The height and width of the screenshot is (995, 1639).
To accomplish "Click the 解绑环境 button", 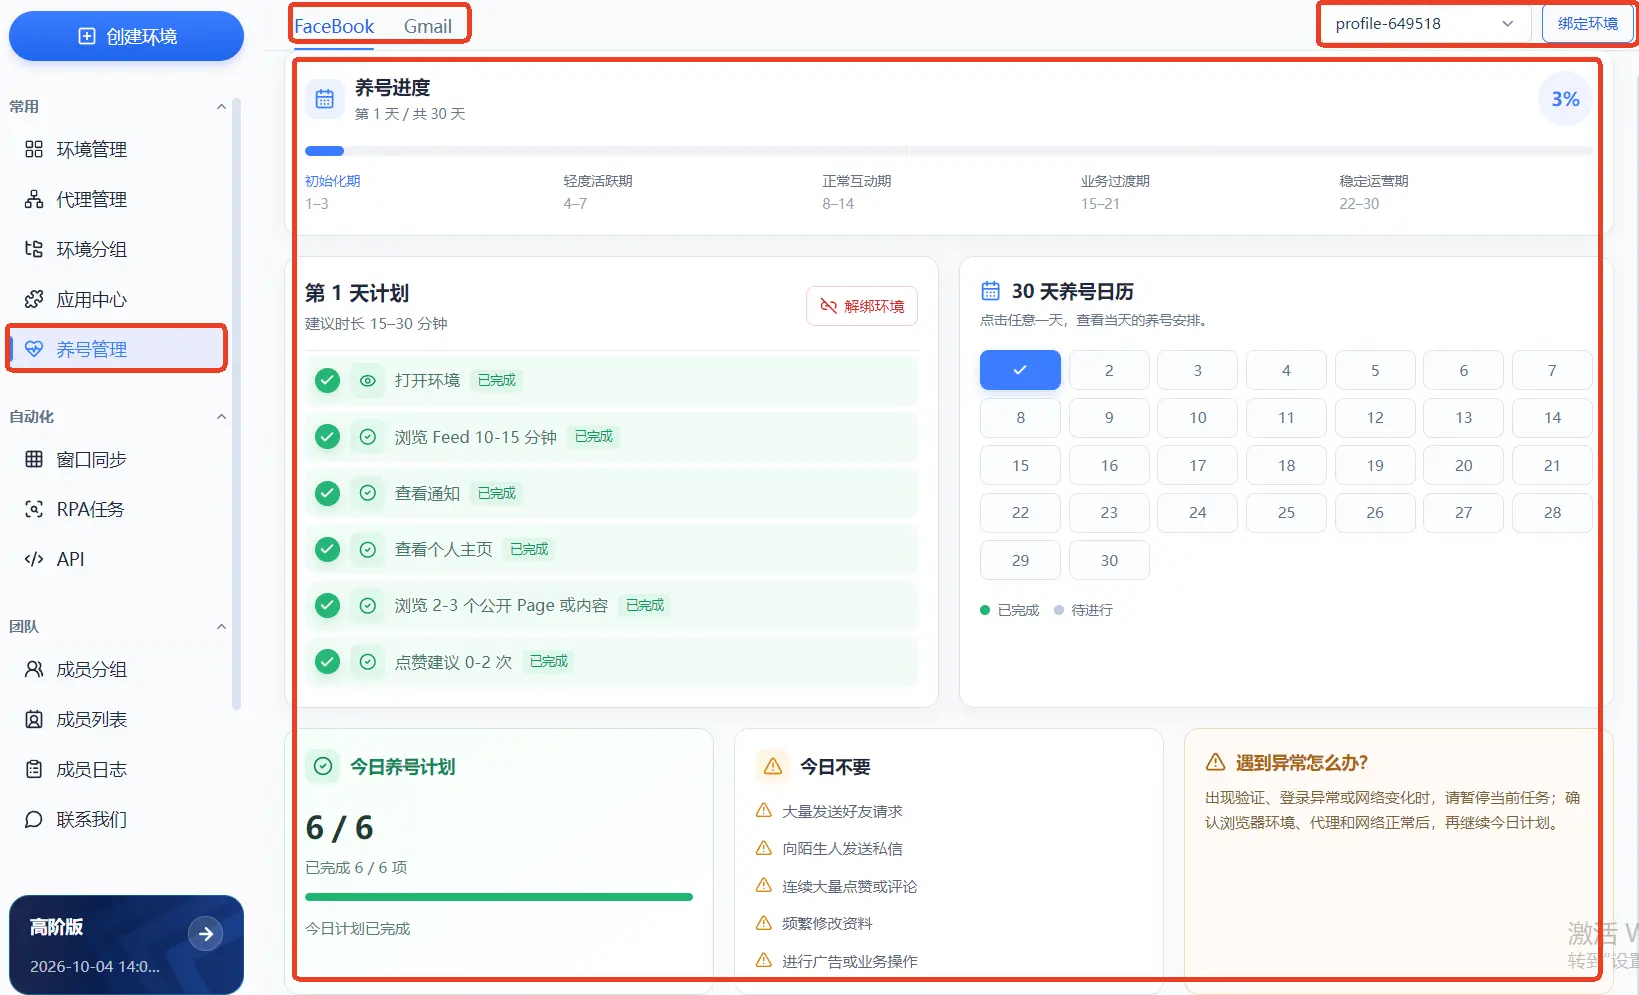I will (862, 306).
